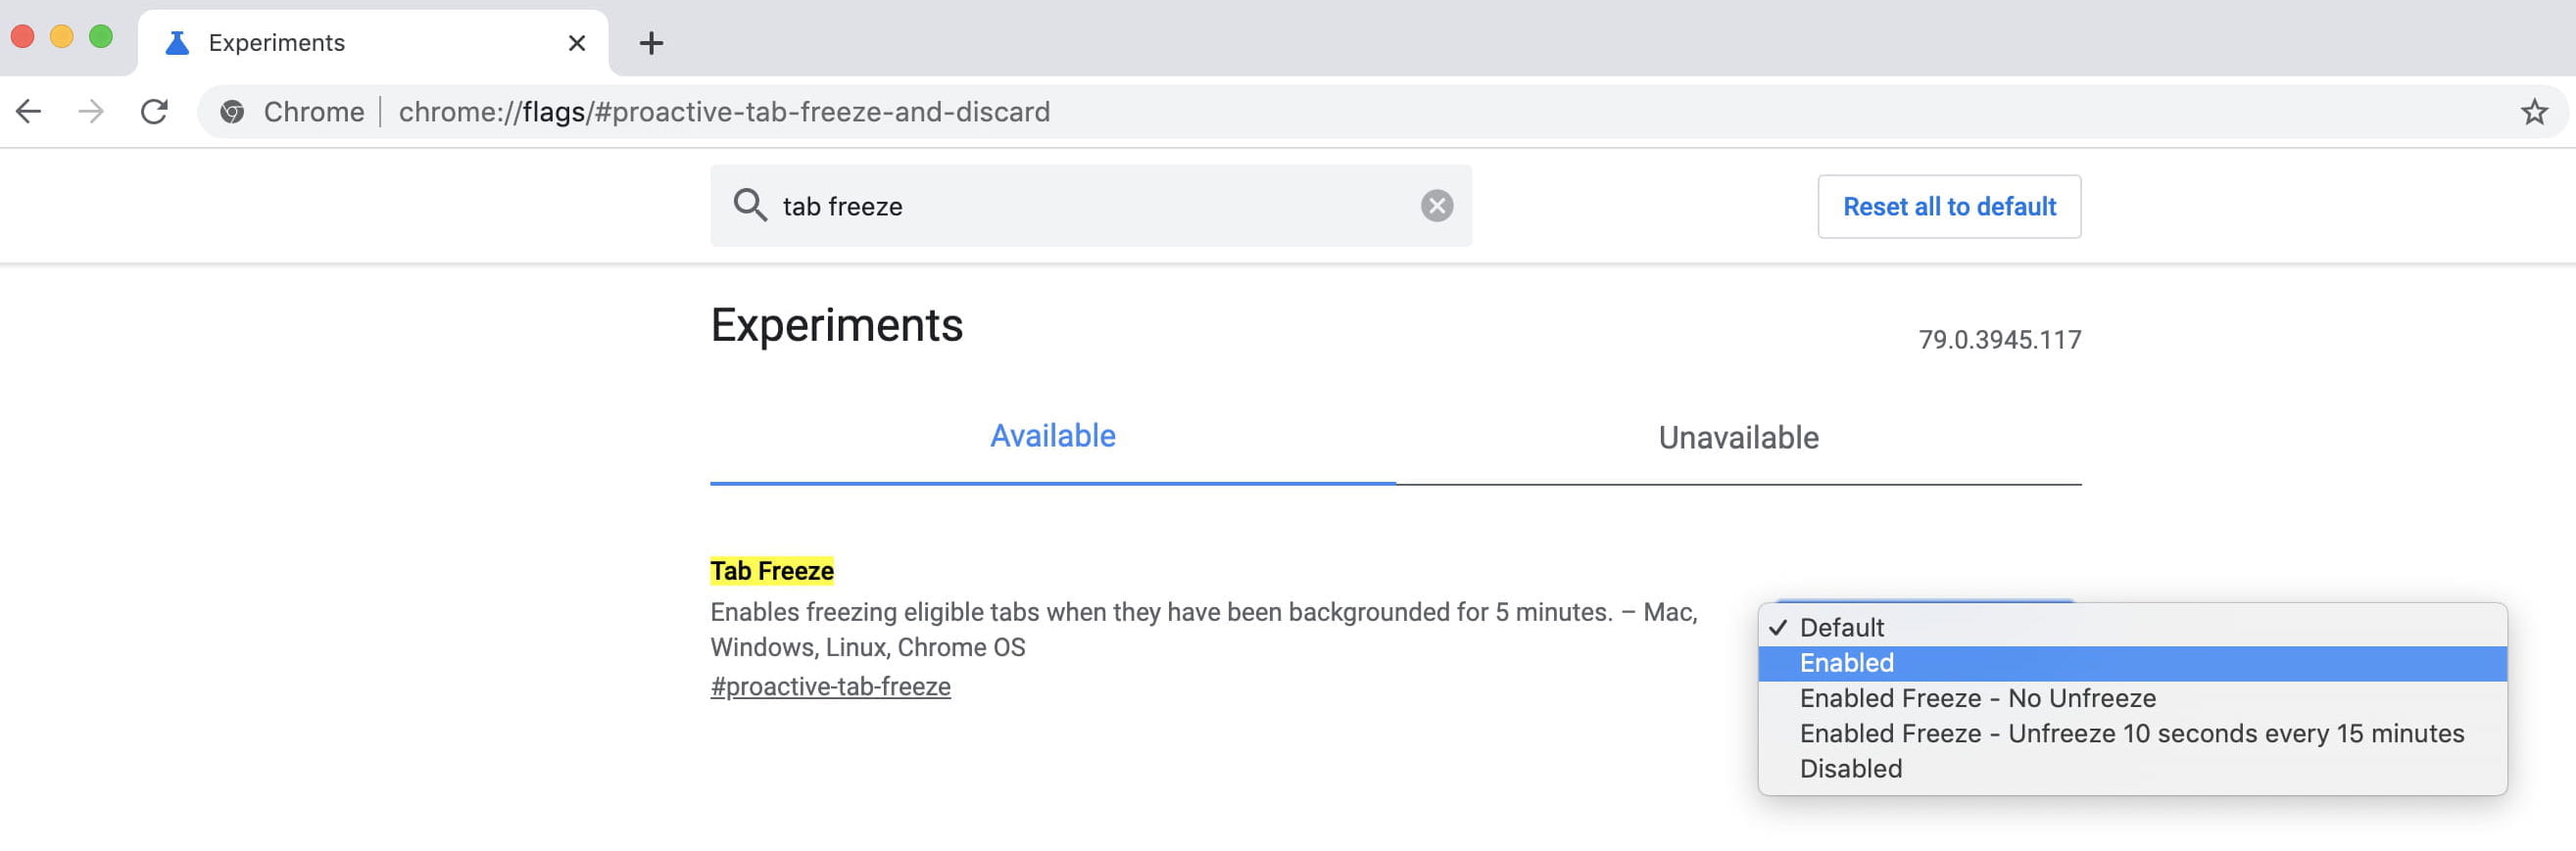Go back with the browser back arrow
The width and height of the screenshot is (2576, 851).
click(x=29, y=111)
